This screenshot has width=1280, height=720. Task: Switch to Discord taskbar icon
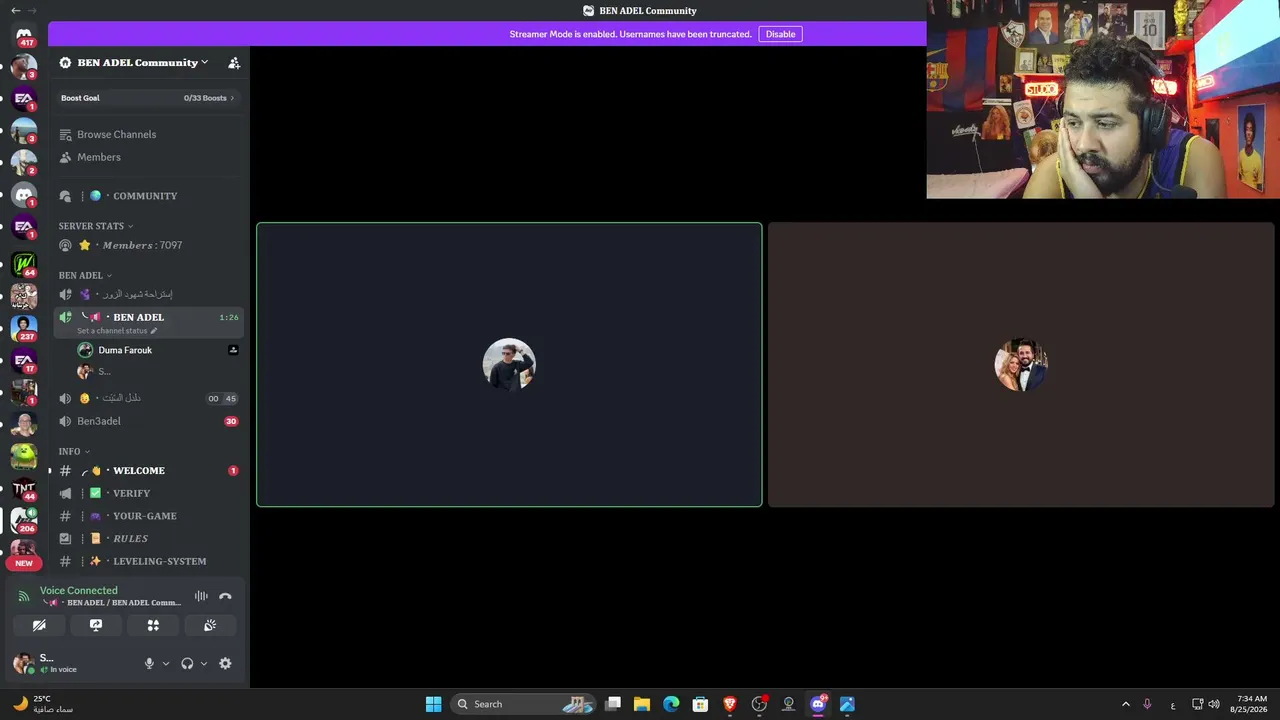pyautogui.click(x=818, y=704)
